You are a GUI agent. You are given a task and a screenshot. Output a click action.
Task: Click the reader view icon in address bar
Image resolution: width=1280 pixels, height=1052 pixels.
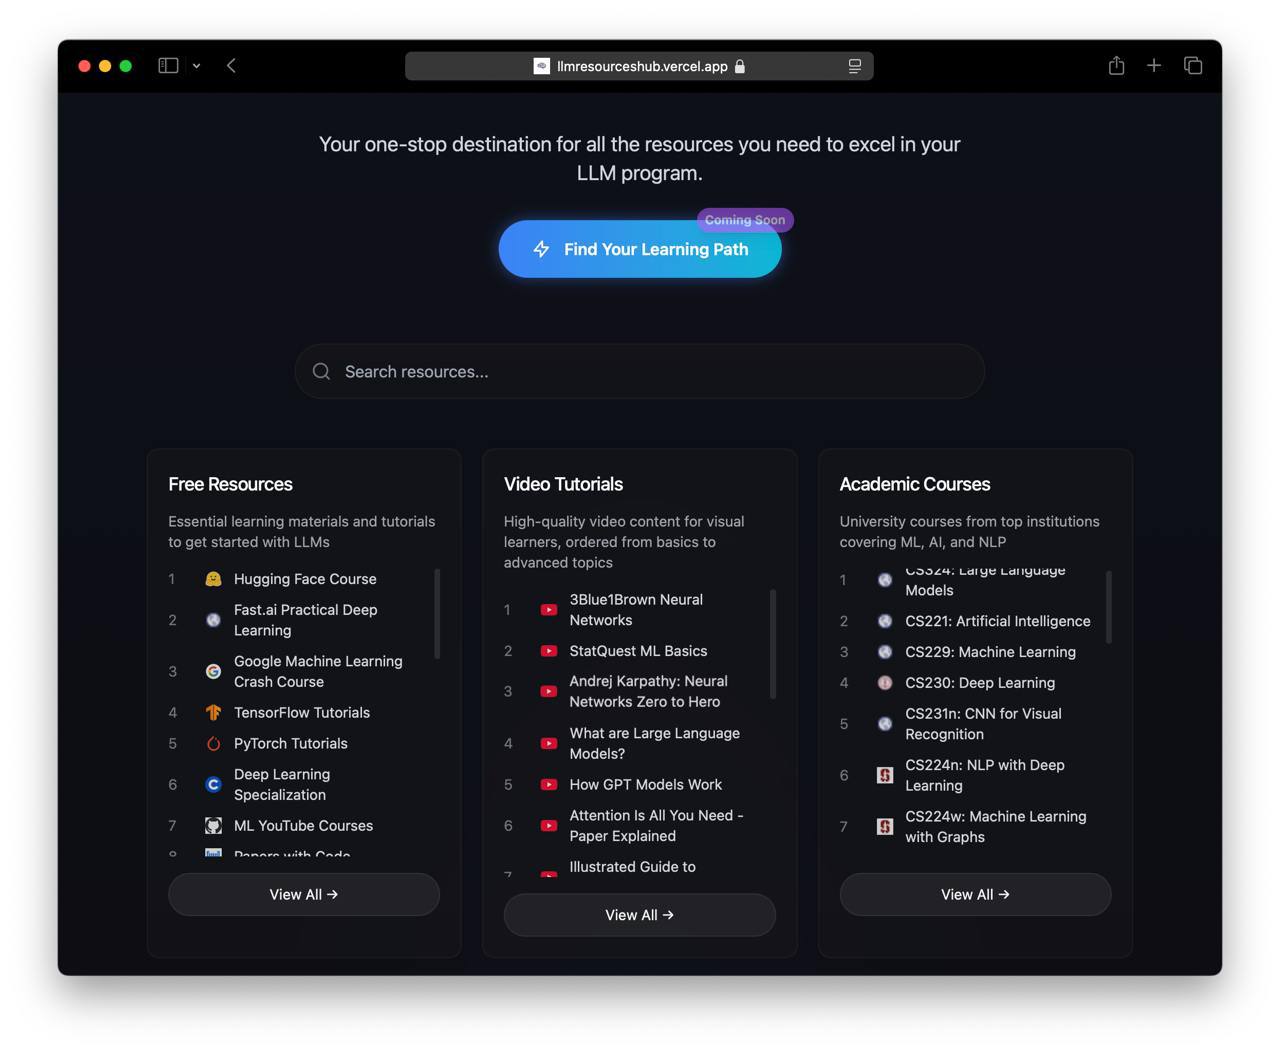(855, 66)
